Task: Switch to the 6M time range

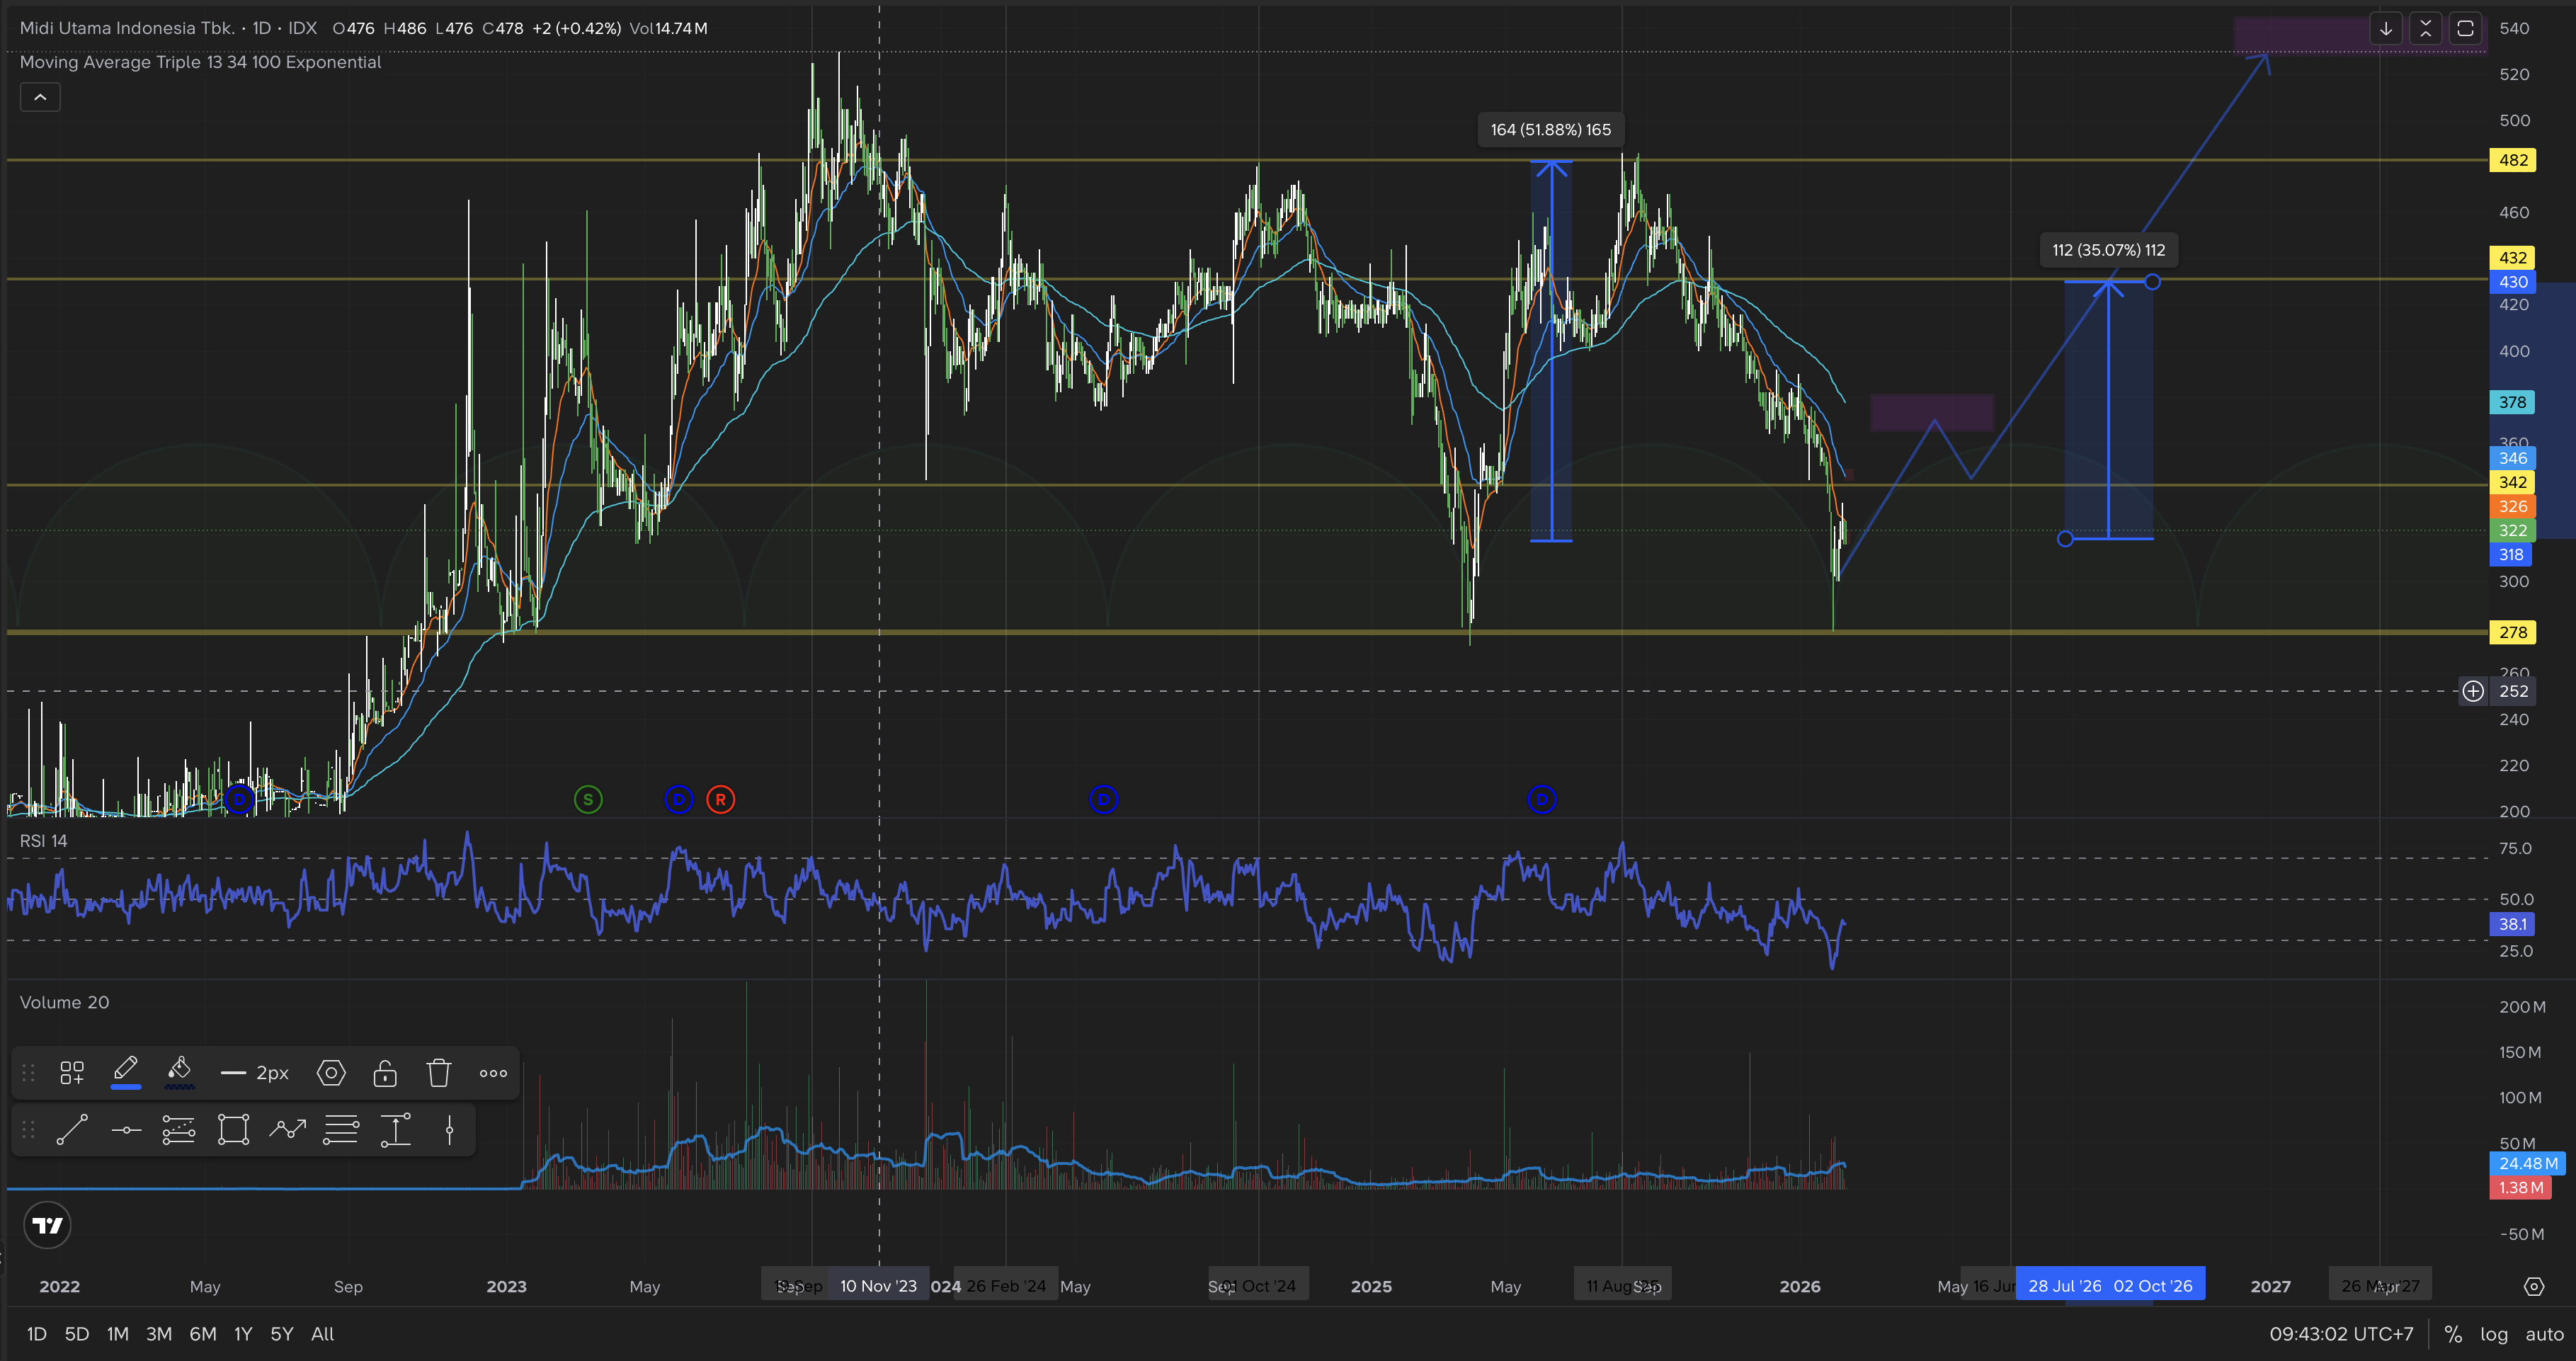Action: click(x=203, y=1334)
